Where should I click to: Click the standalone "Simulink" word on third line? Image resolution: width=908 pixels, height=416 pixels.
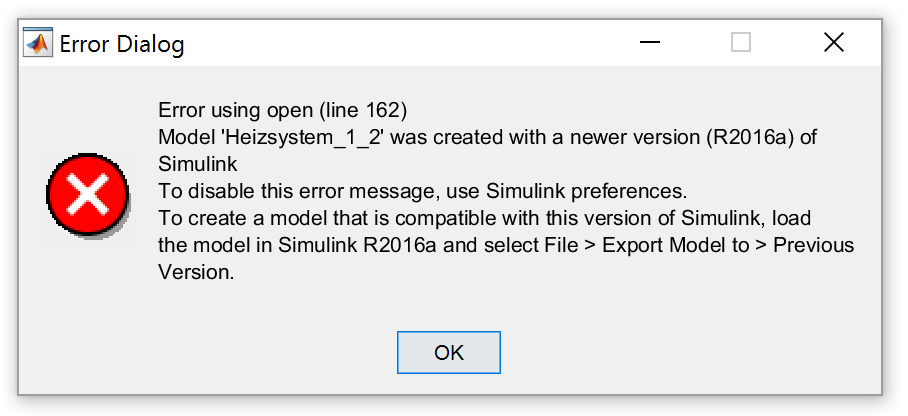point(197,164)
